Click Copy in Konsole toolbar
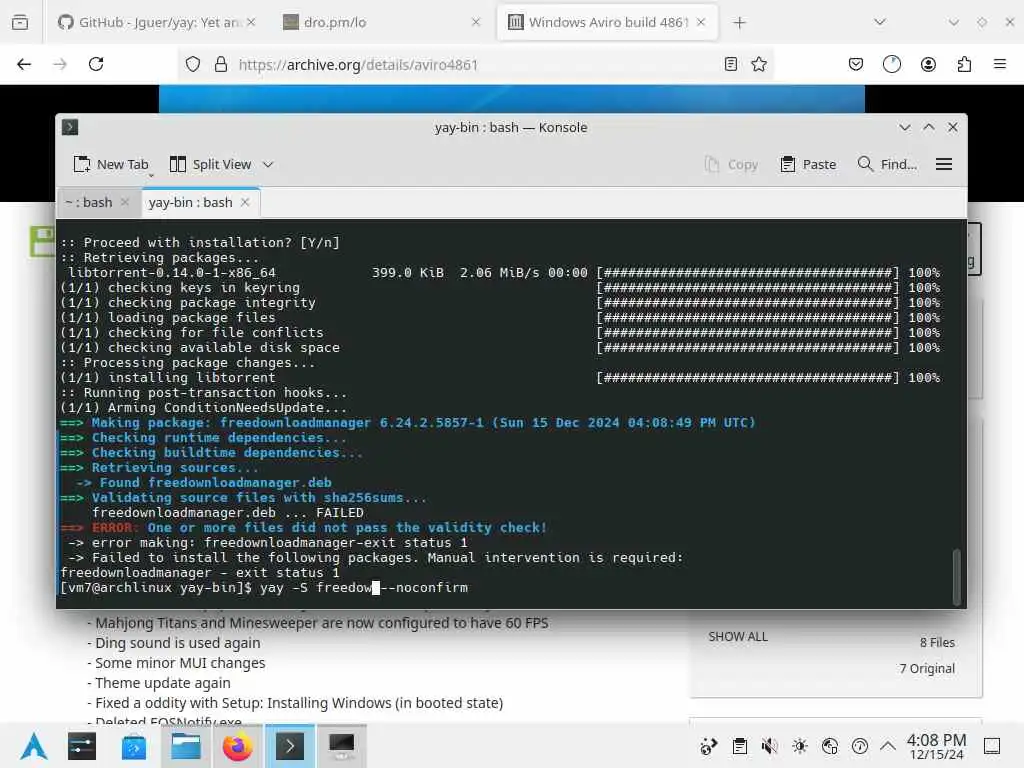 click(731, 165)
